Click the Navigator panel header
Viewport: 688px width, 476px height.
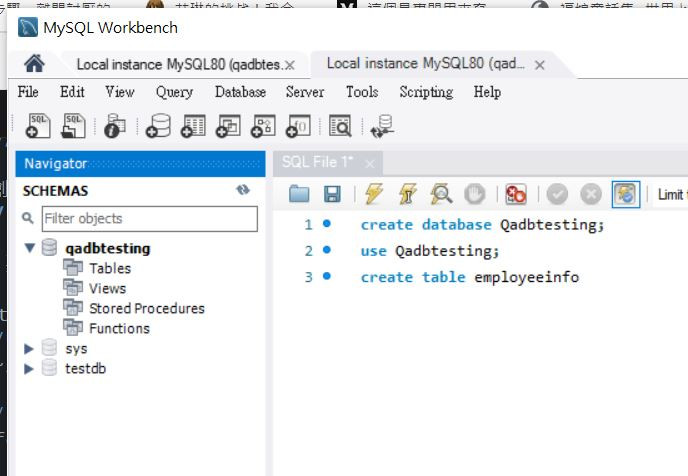coord(140,164)
